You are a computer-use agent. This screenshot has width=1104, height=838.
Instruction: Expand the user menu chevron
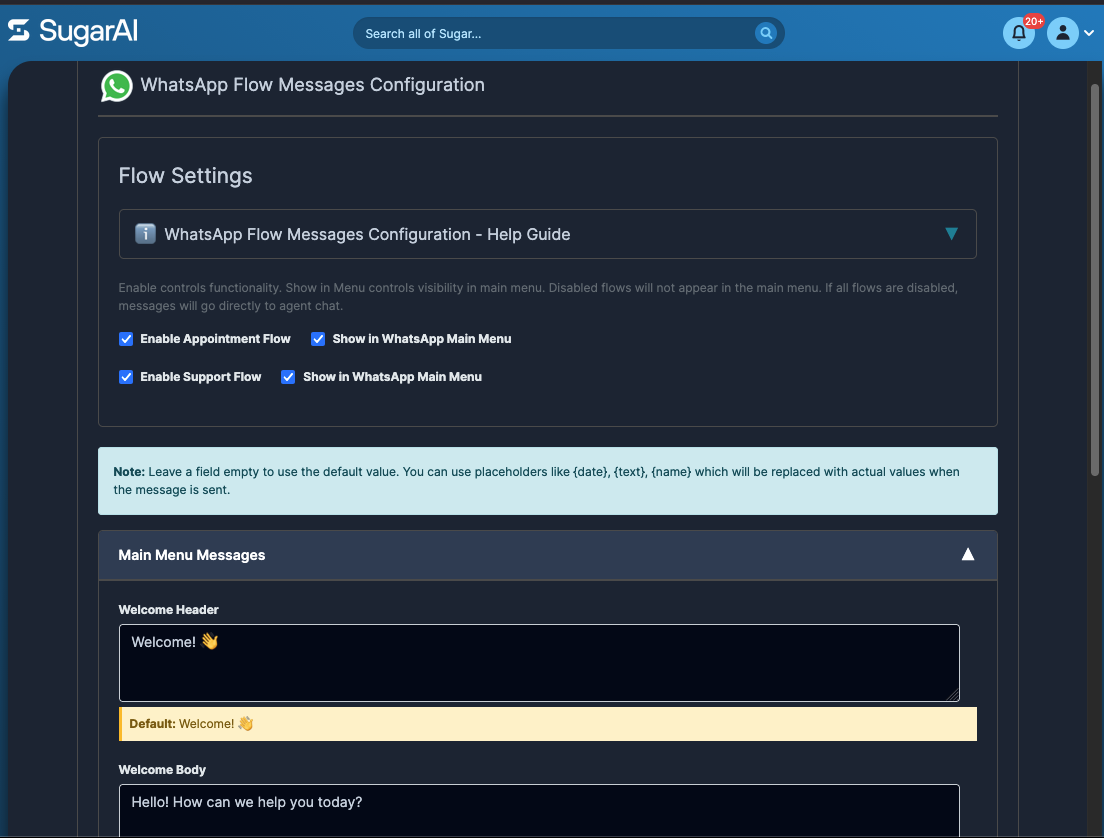1089,33
